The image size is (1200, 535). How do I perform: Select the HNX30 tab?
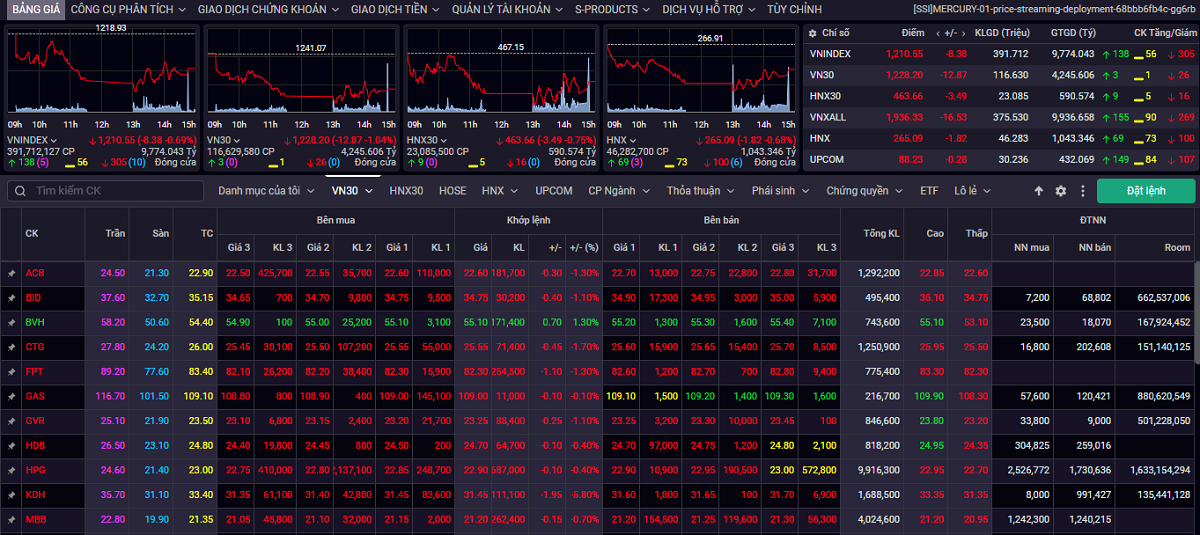[406, 191]
